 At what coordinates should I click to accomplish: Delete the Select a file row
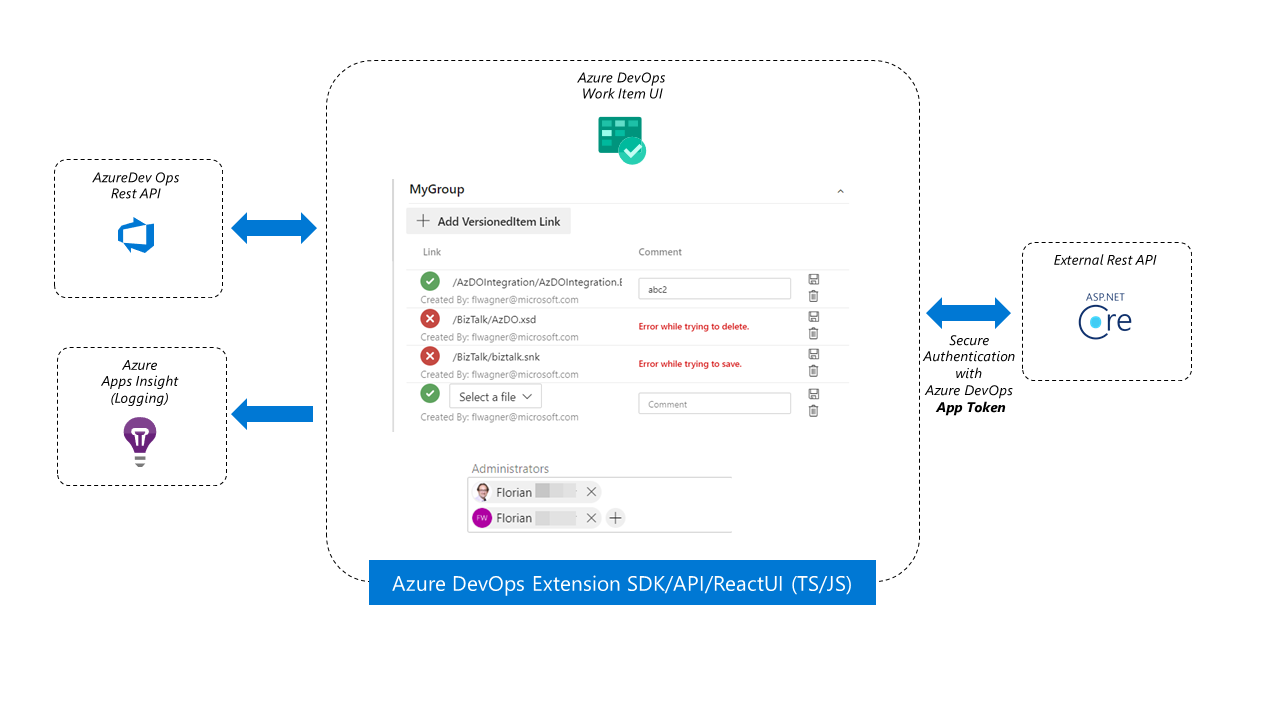(813, 411)
